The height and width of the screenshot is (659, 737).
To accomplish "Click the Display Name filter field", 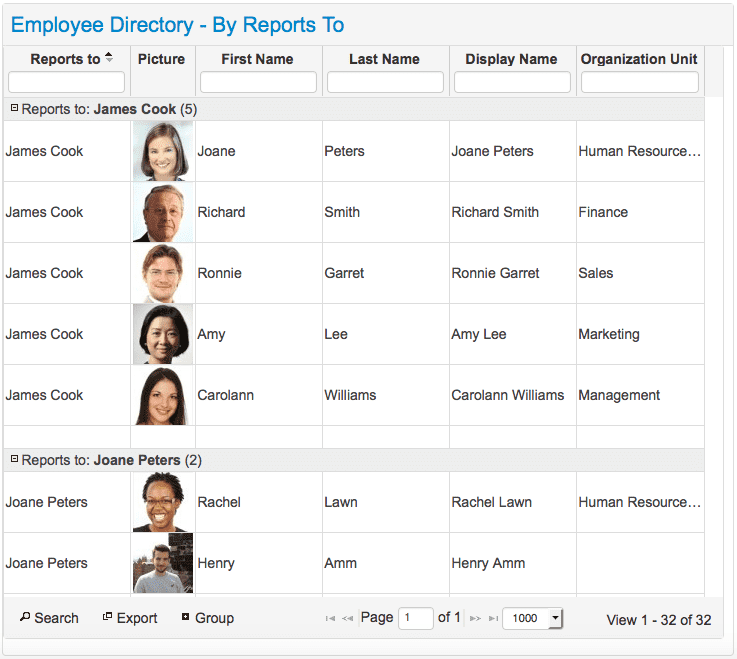I will [x=512, y=82].
